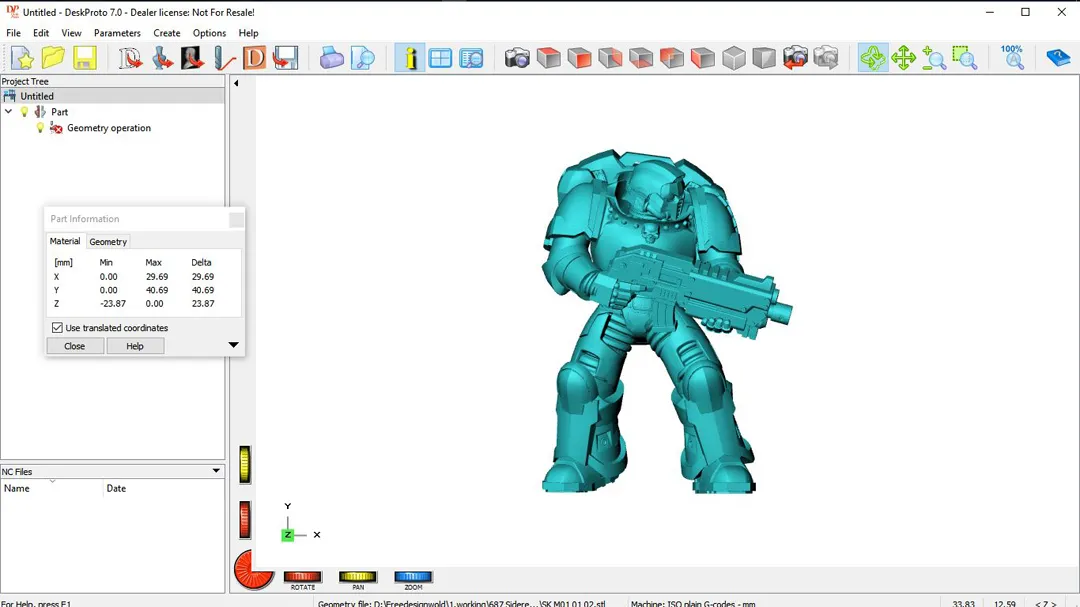This screenshot has width=1080, height=607.
Task: Open a project using the yellow folder icon
Action: [x=53, y=58]
